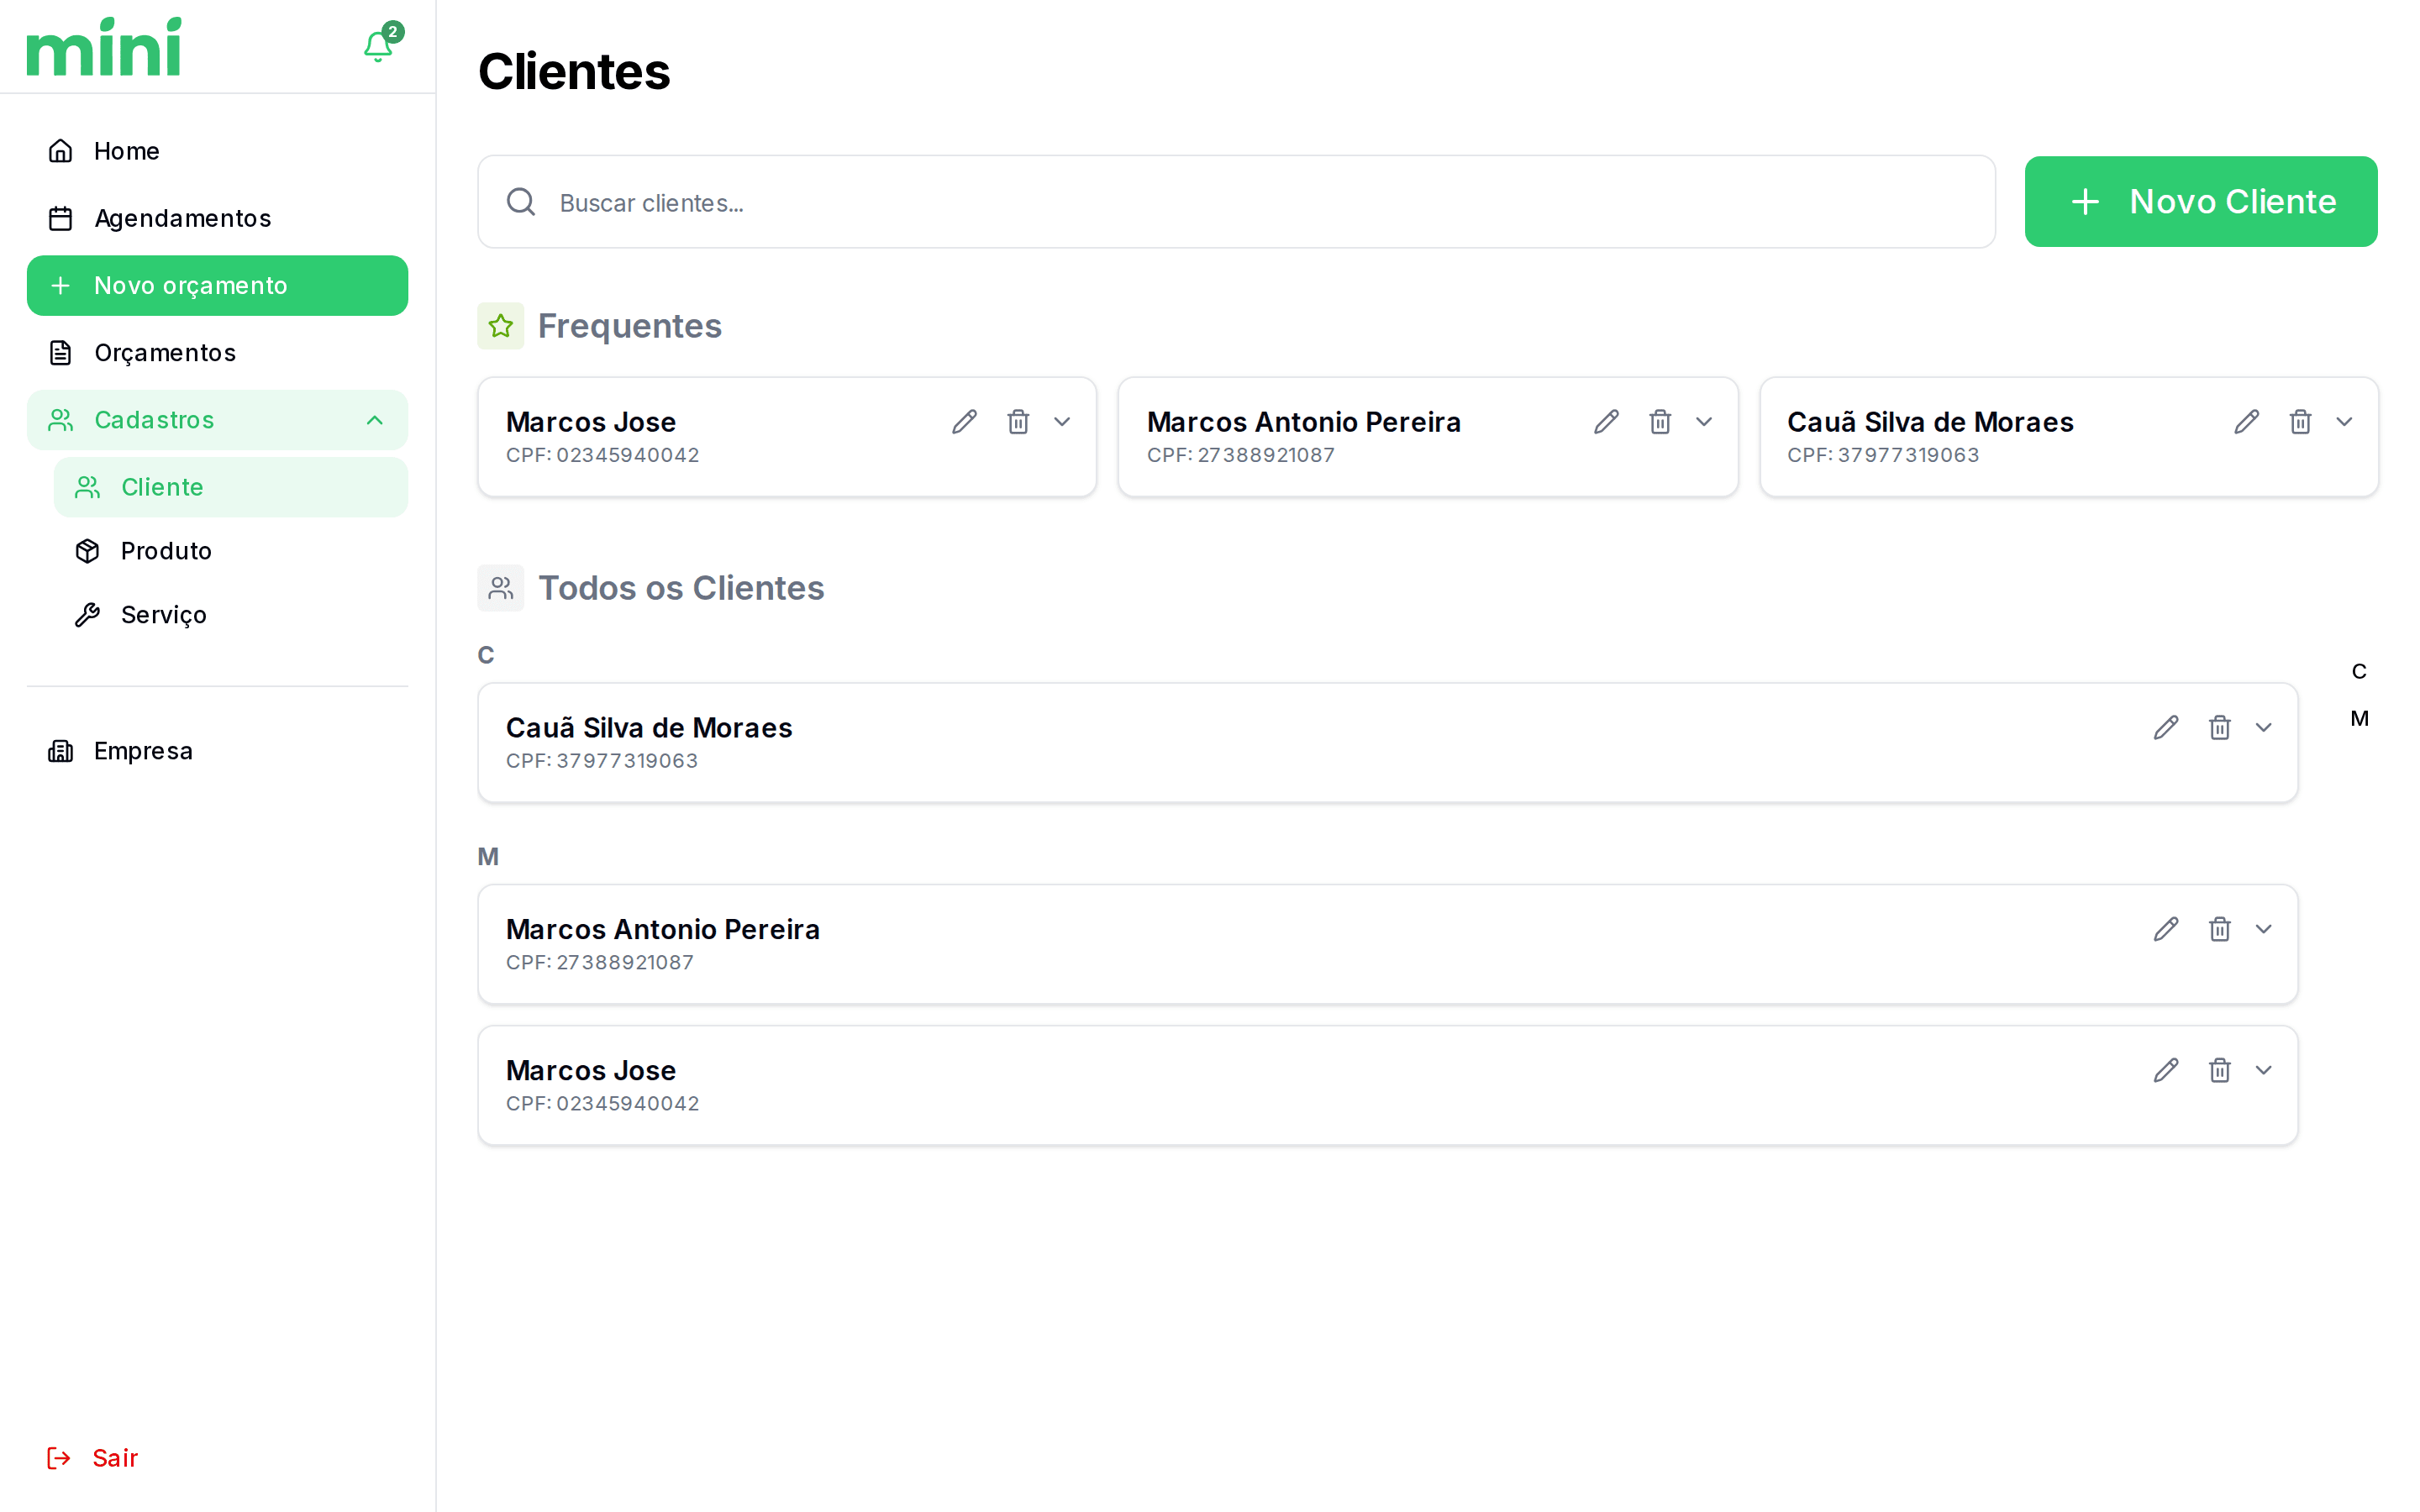Go to Agendamentos in sidebar
2420x1512 pixels.
(182, 218)
